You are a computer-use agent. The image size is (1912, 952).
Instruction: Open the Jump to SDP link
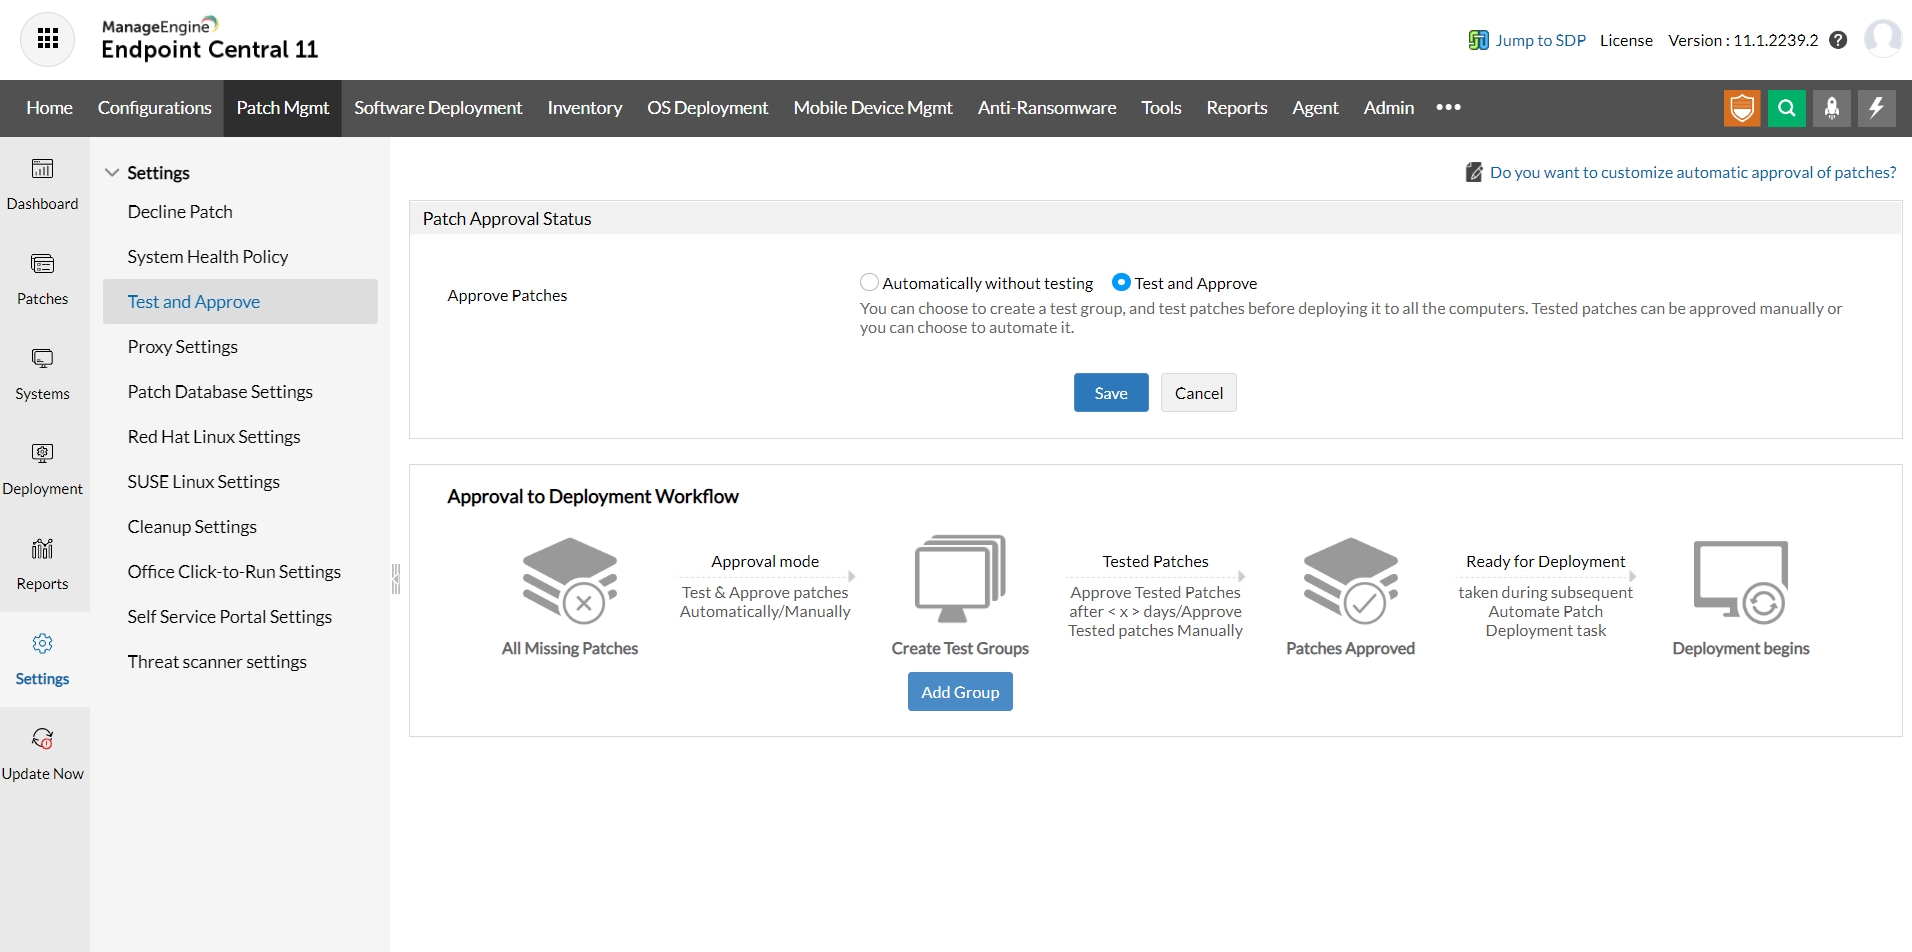point(1540,40)
